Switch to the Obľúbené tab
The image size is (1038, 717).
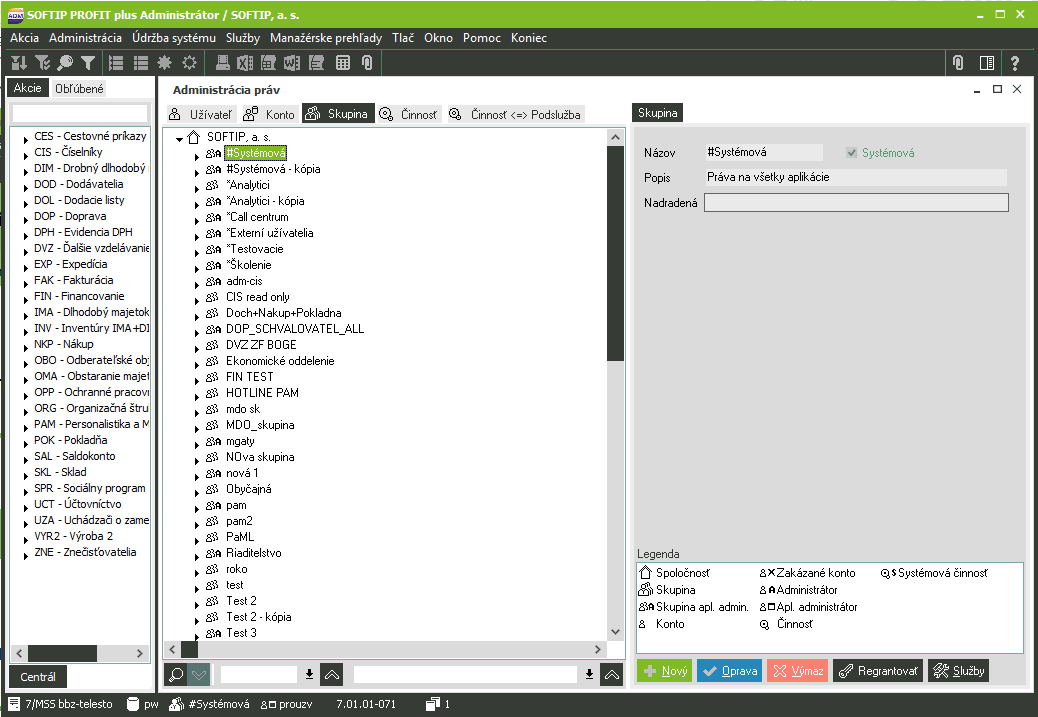click(79, 88)
